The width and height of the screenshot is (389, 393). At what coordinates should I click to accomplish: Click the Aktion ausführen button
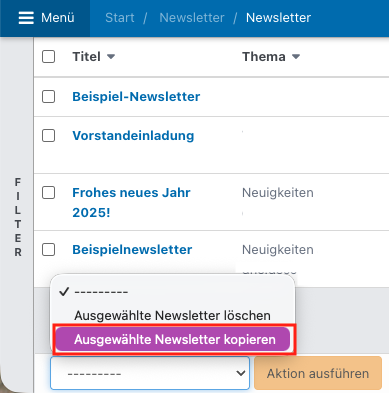(x=318, y=373)
